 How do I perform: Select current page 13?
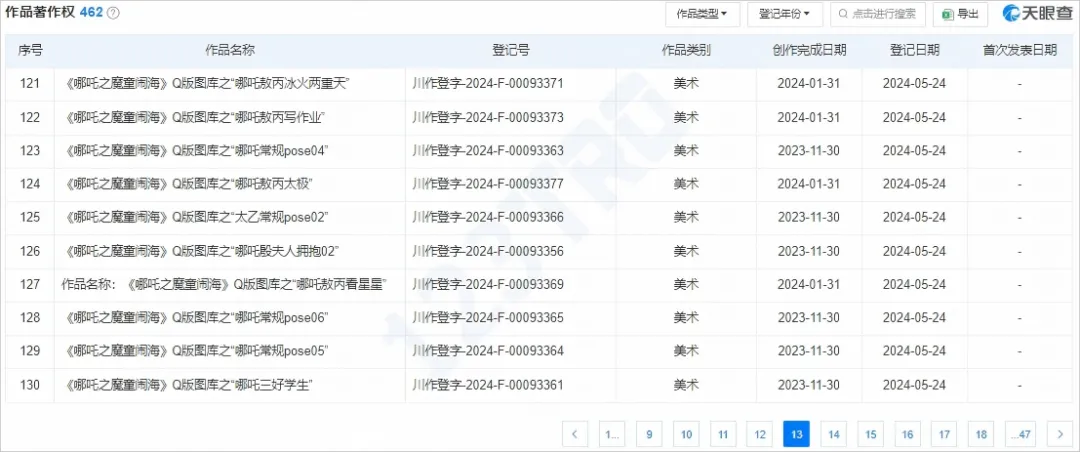pos(796,435)
